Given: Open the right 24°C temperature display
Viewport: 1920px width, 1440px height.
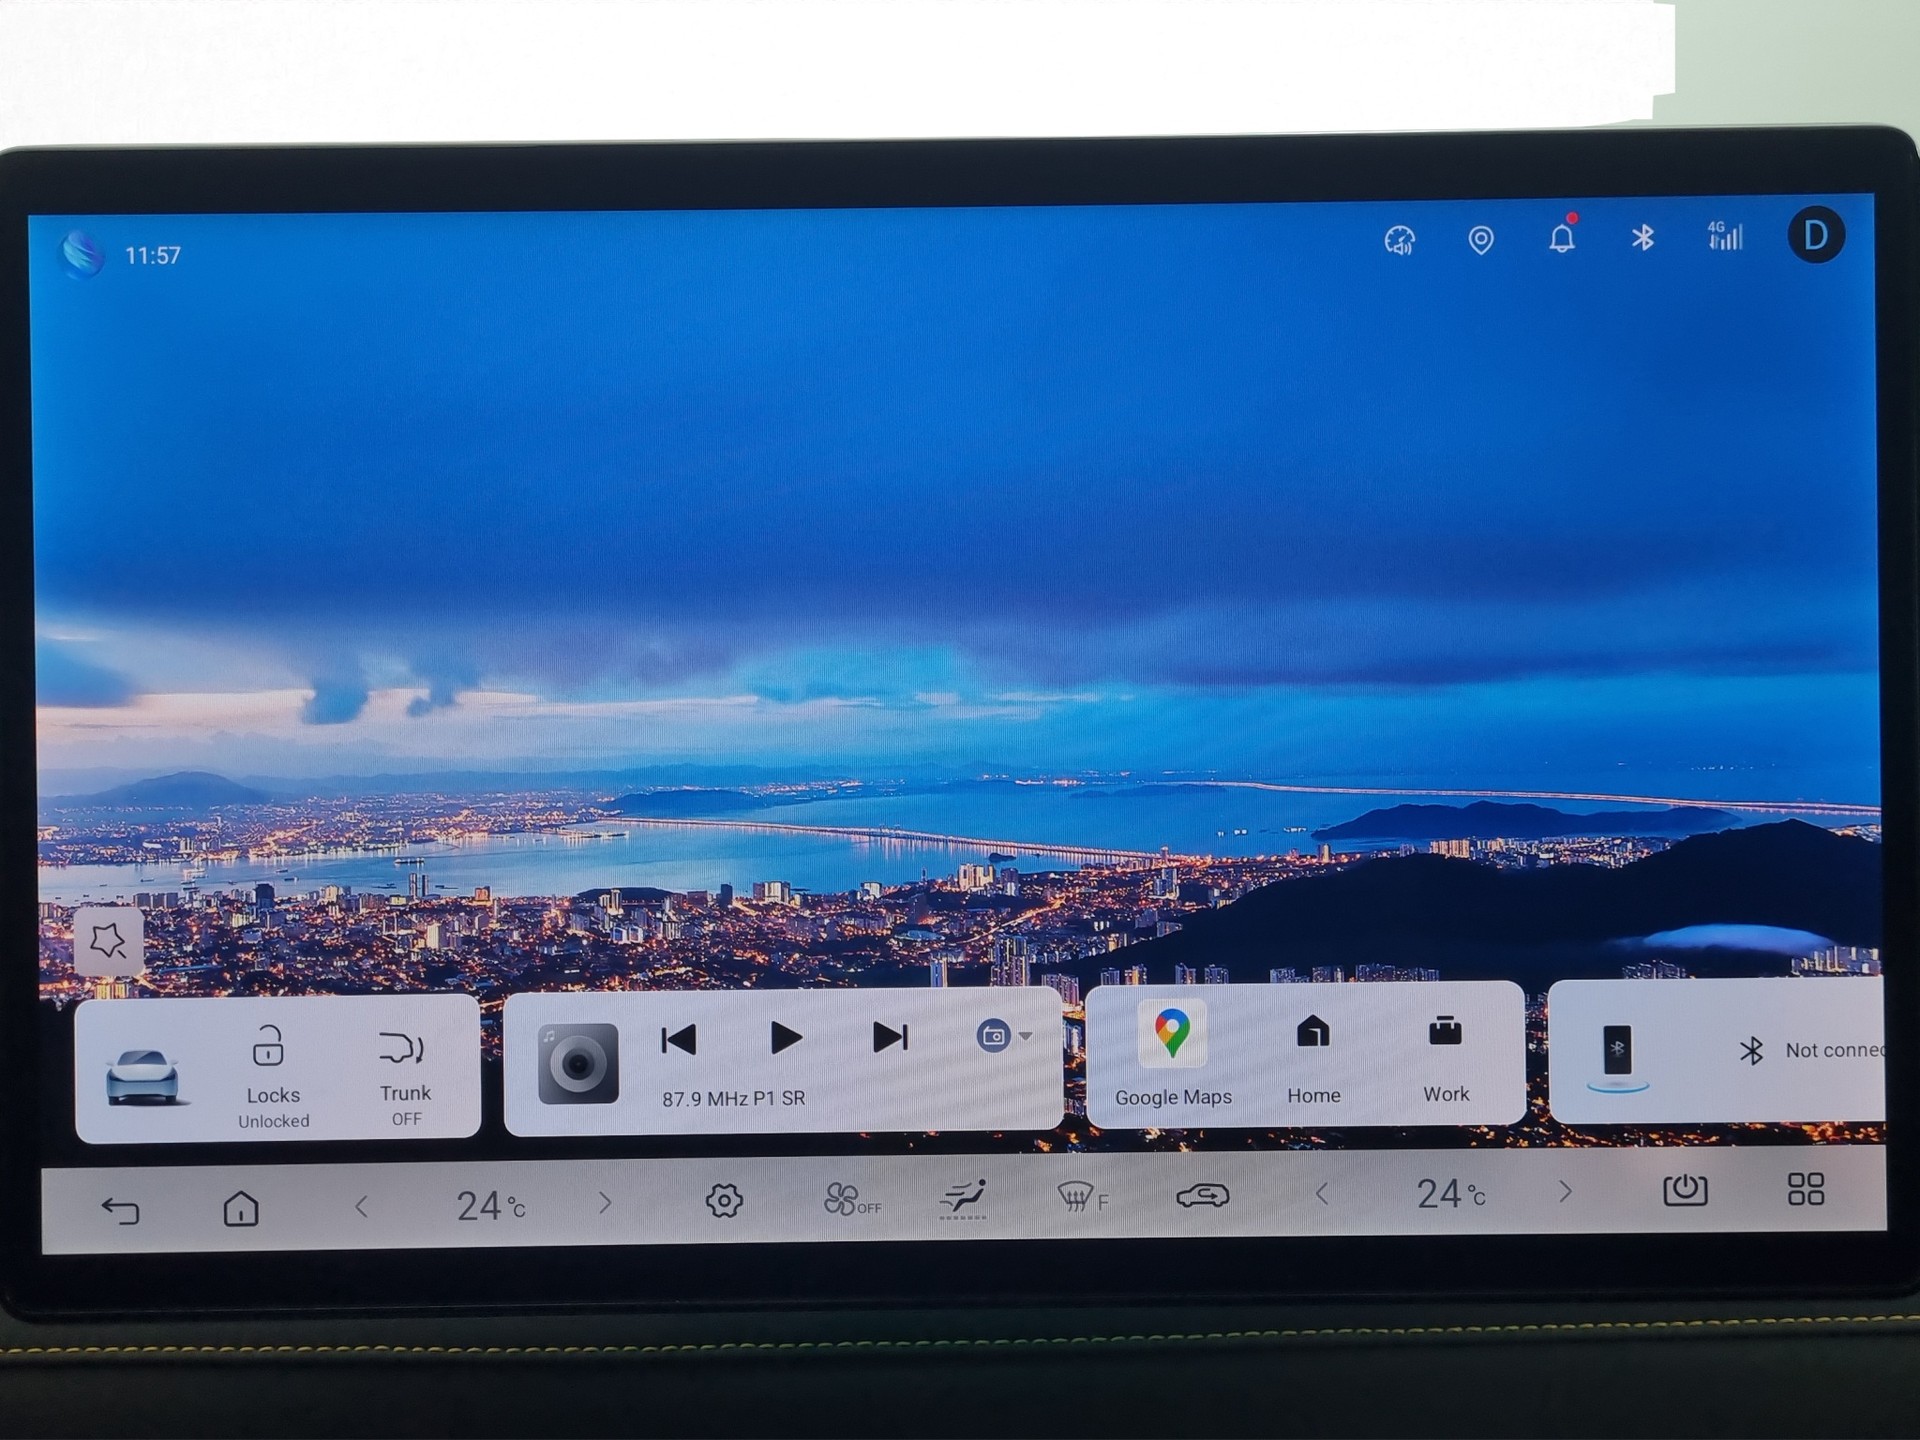Looking at the screenshot, I should pyautogui.click(x=1450, y=1193).
